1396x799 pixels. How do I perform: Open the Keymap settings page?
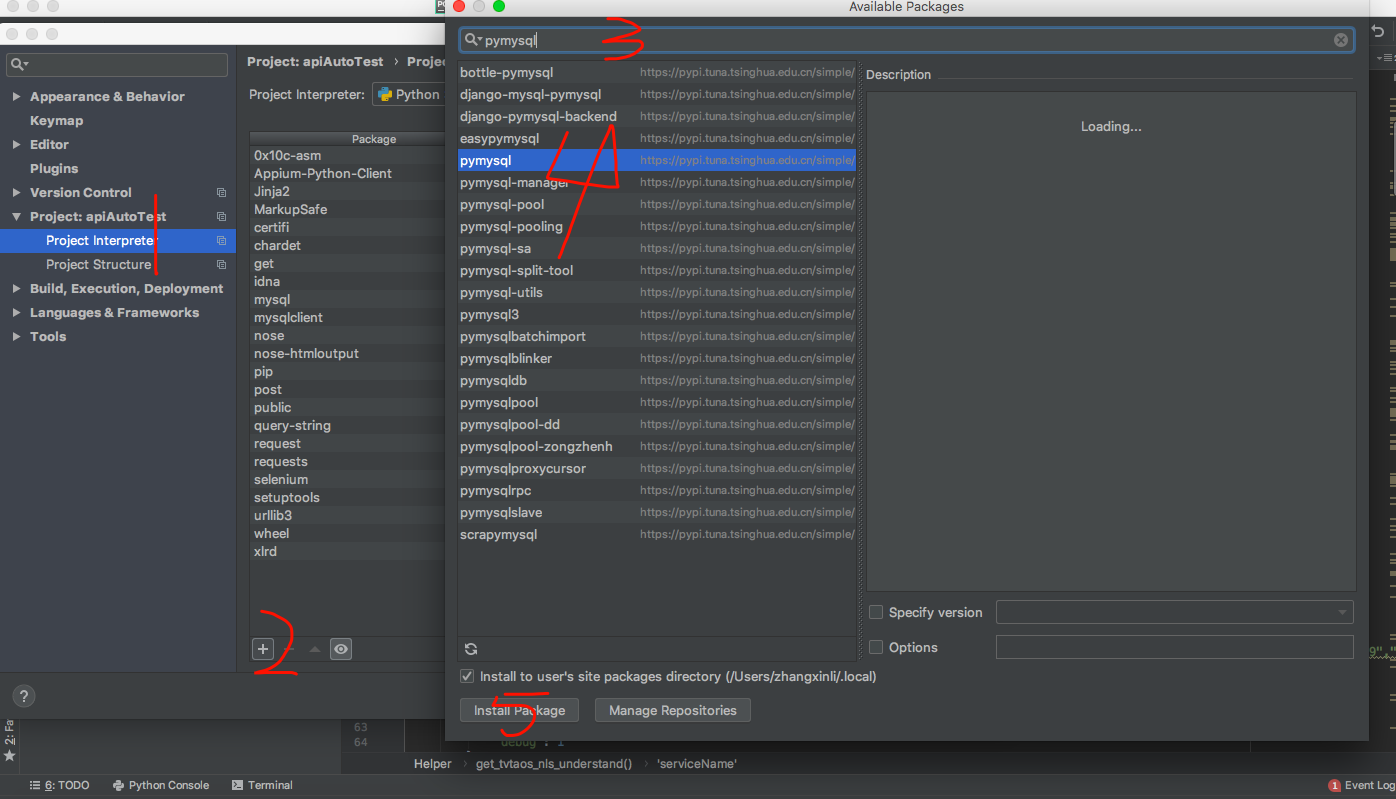[x=56, y=121]
